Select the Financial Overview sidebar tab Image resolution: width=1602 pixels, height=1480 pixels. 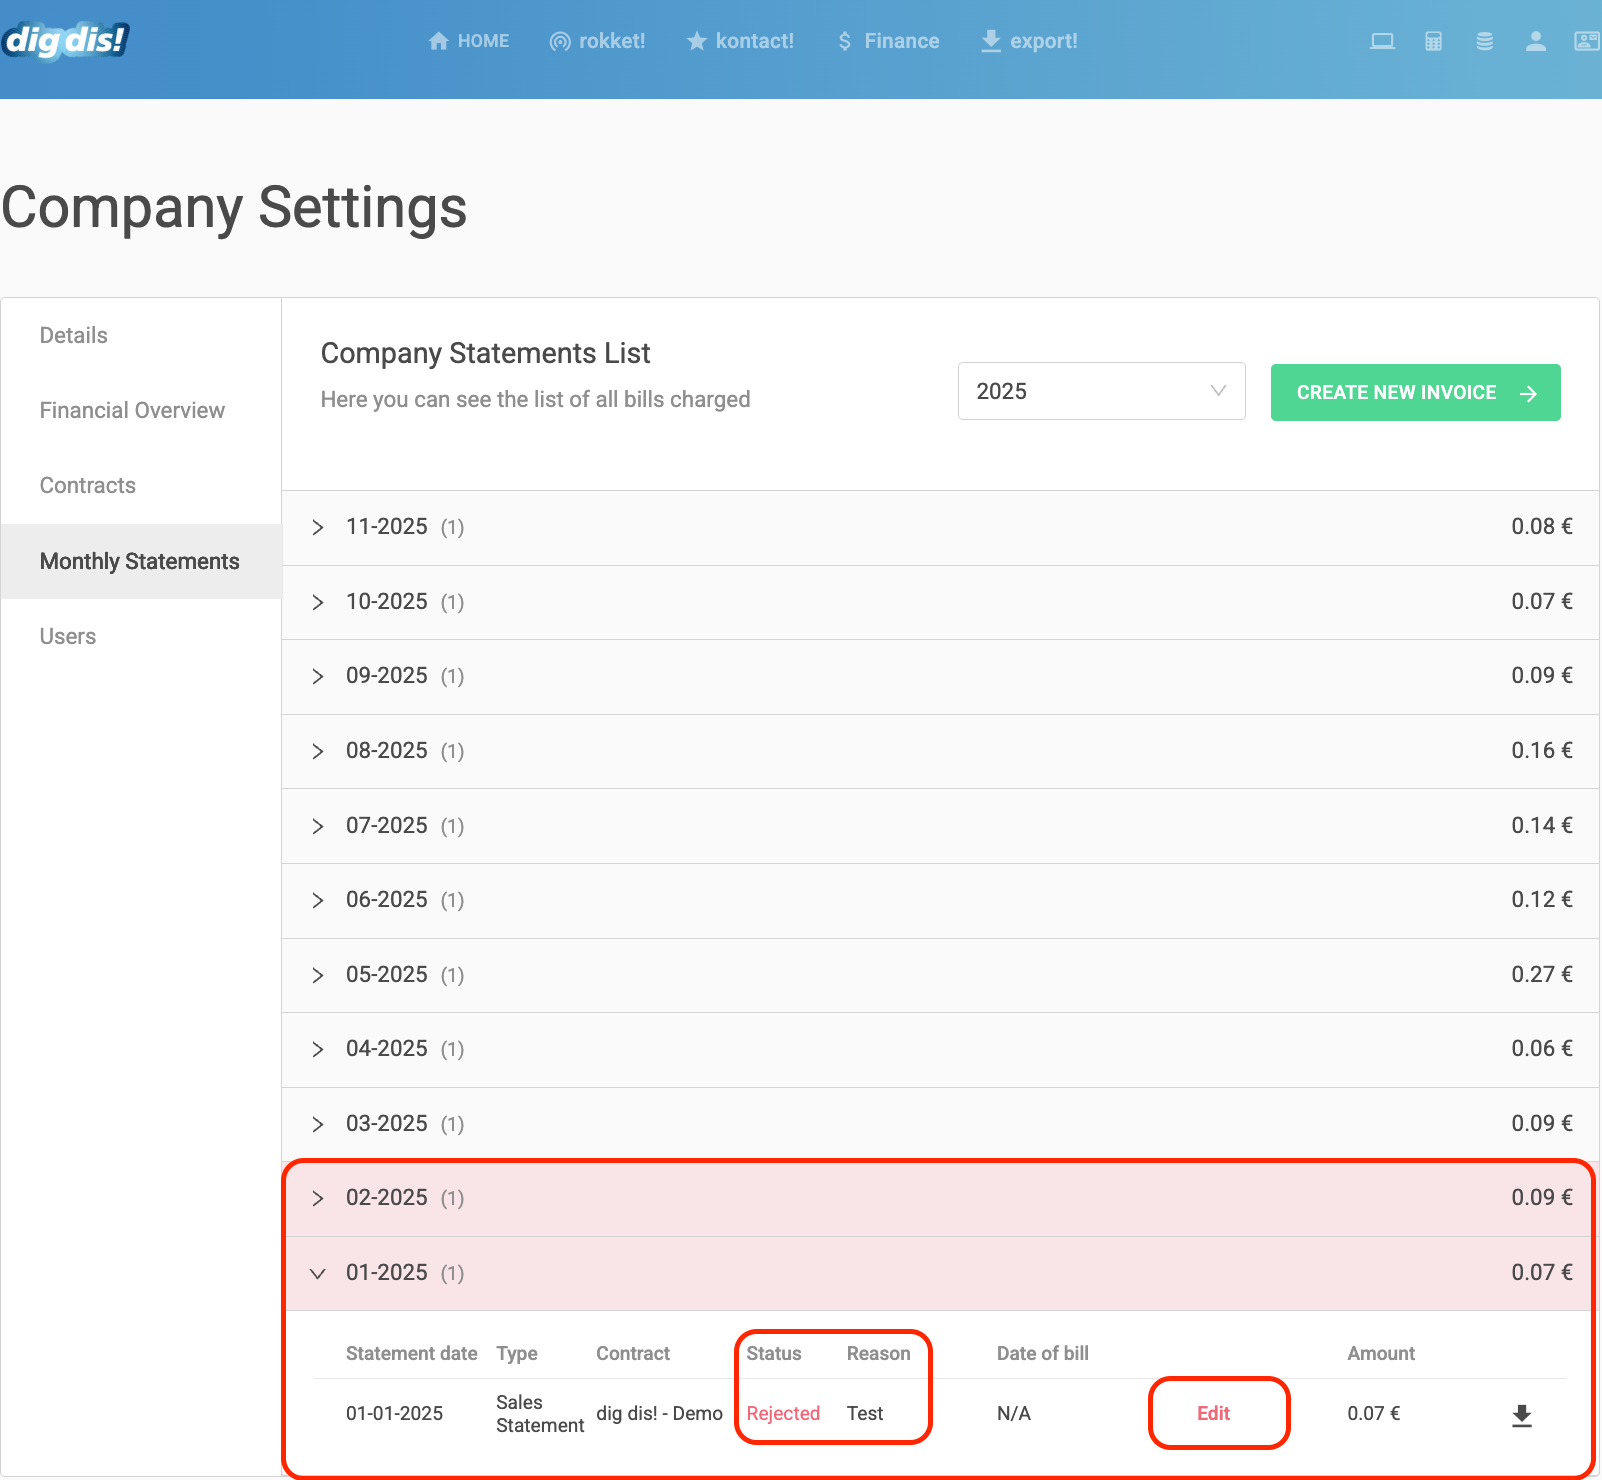[141, 411]
